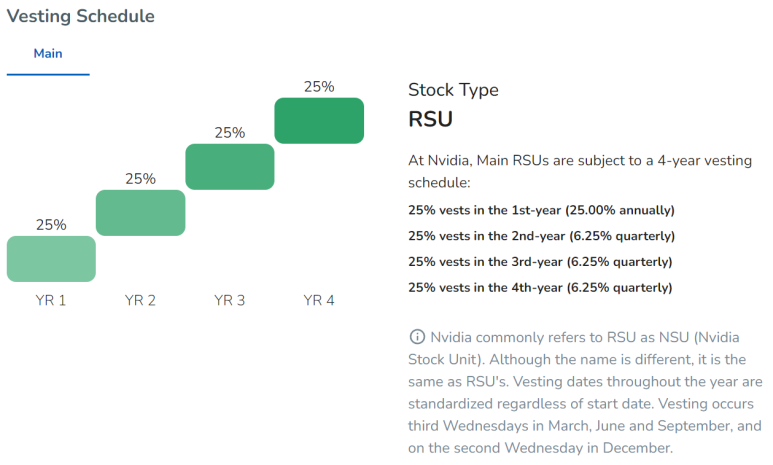Image resolution: width=773 pixels, height=465 pixels.
Task: Click the YR 2 axis label
Action: click(140, 300)
